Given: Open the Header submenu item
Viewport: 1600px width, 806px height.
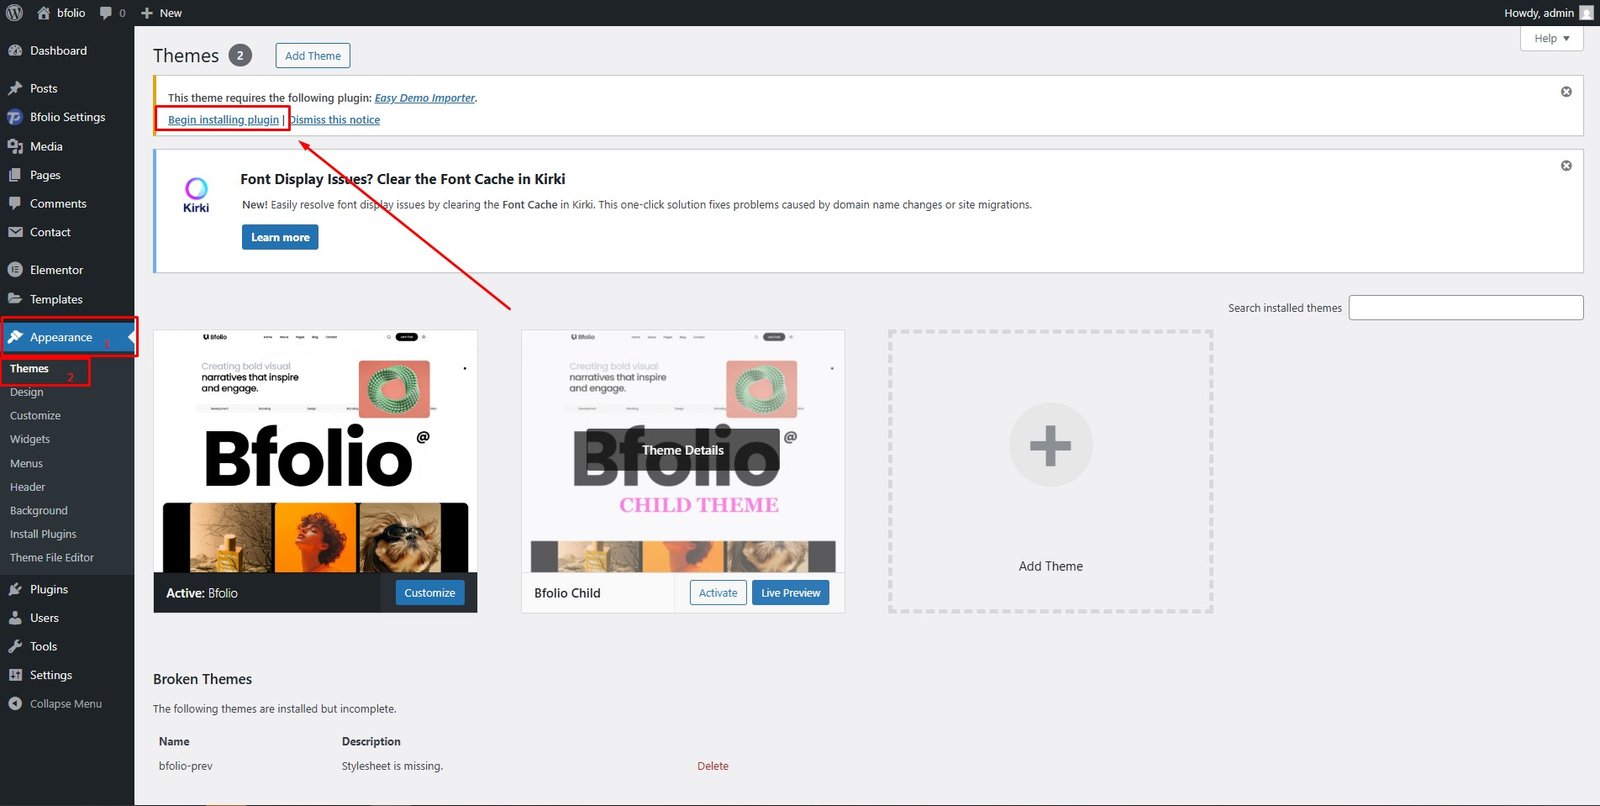Looking at the screenshot, I should pos(27,487).
